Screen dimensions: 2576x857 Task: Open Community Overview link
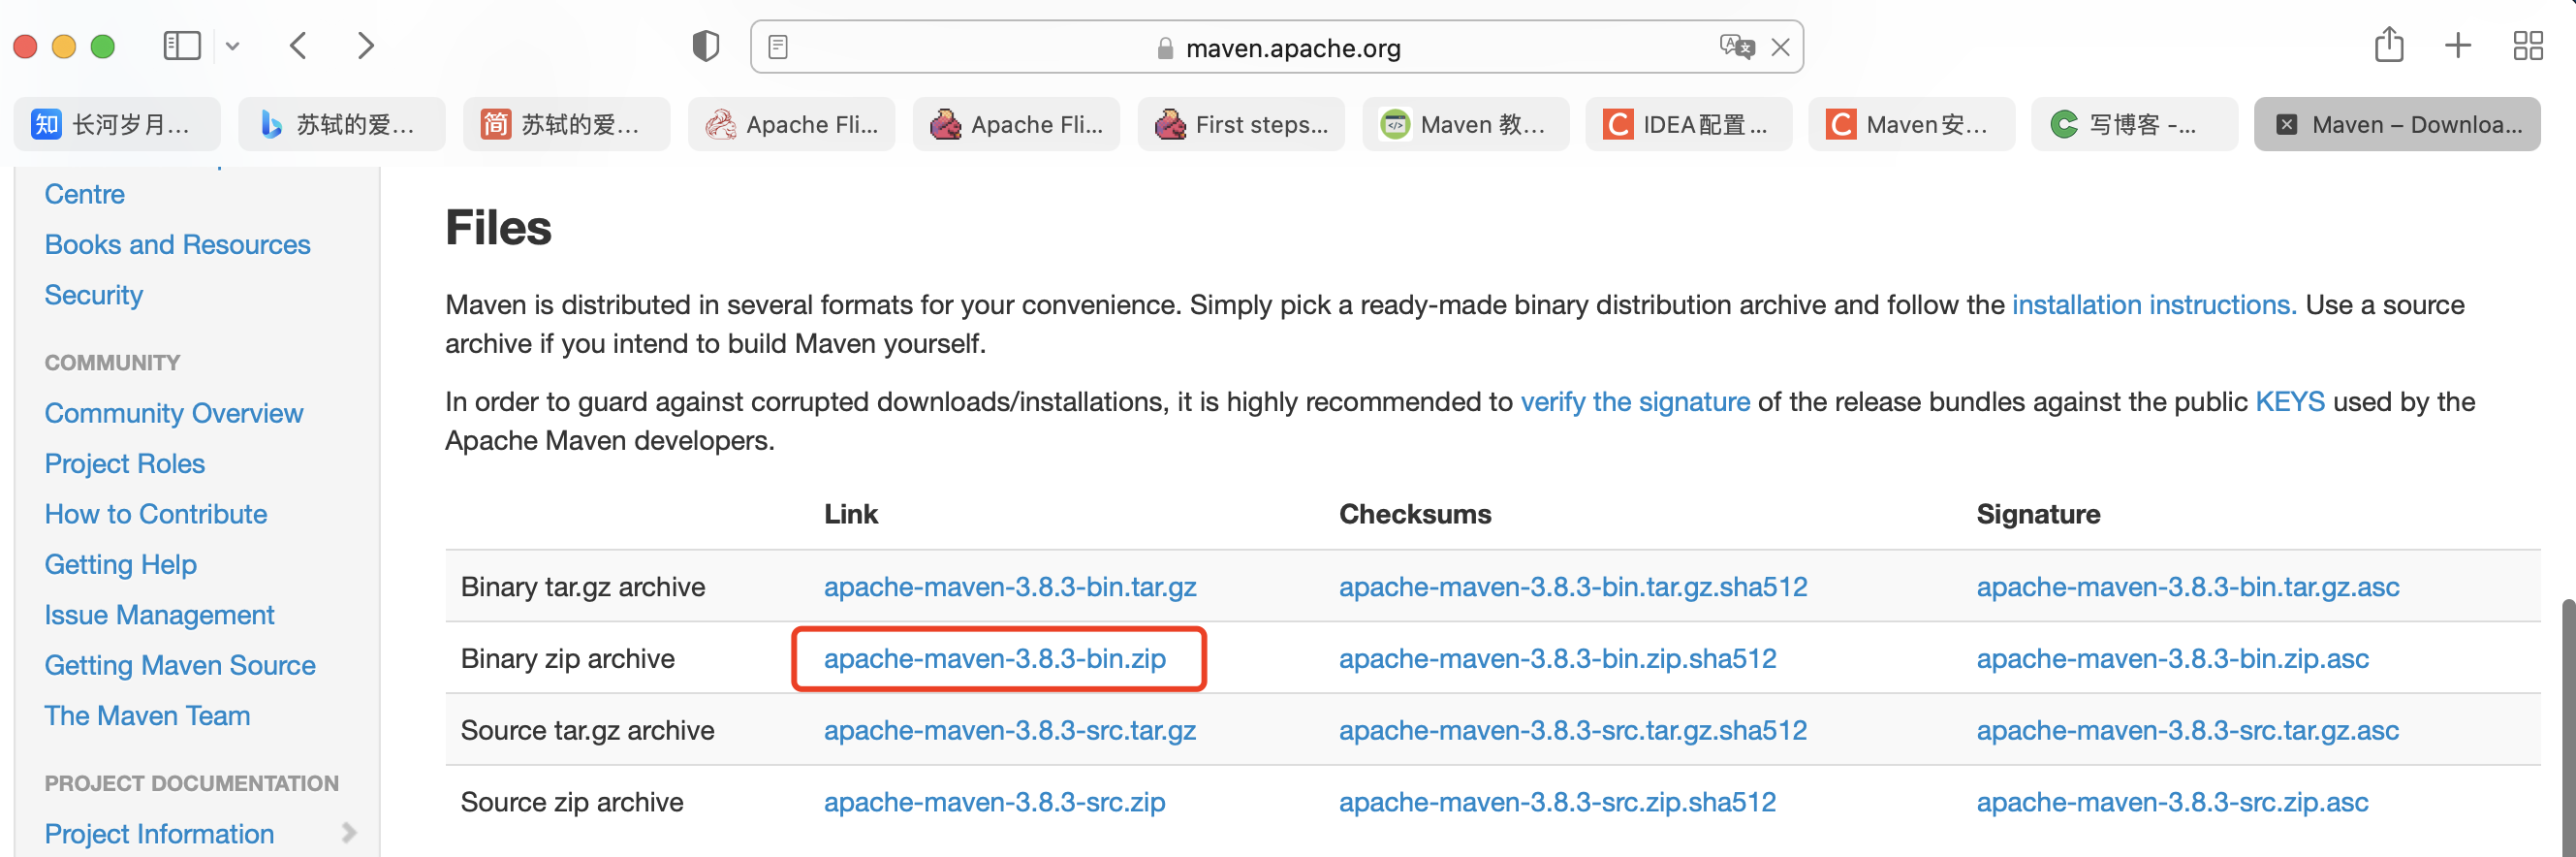point(174,413)
